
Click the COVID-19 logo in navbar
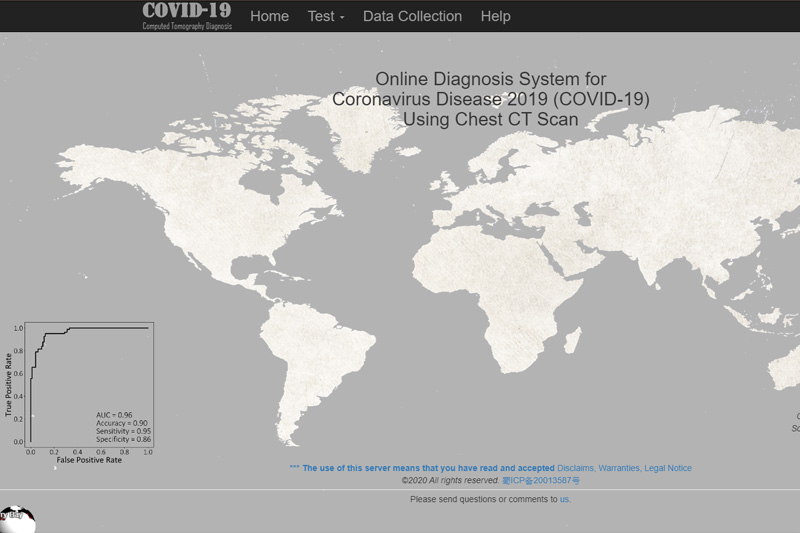coord(187,15)
